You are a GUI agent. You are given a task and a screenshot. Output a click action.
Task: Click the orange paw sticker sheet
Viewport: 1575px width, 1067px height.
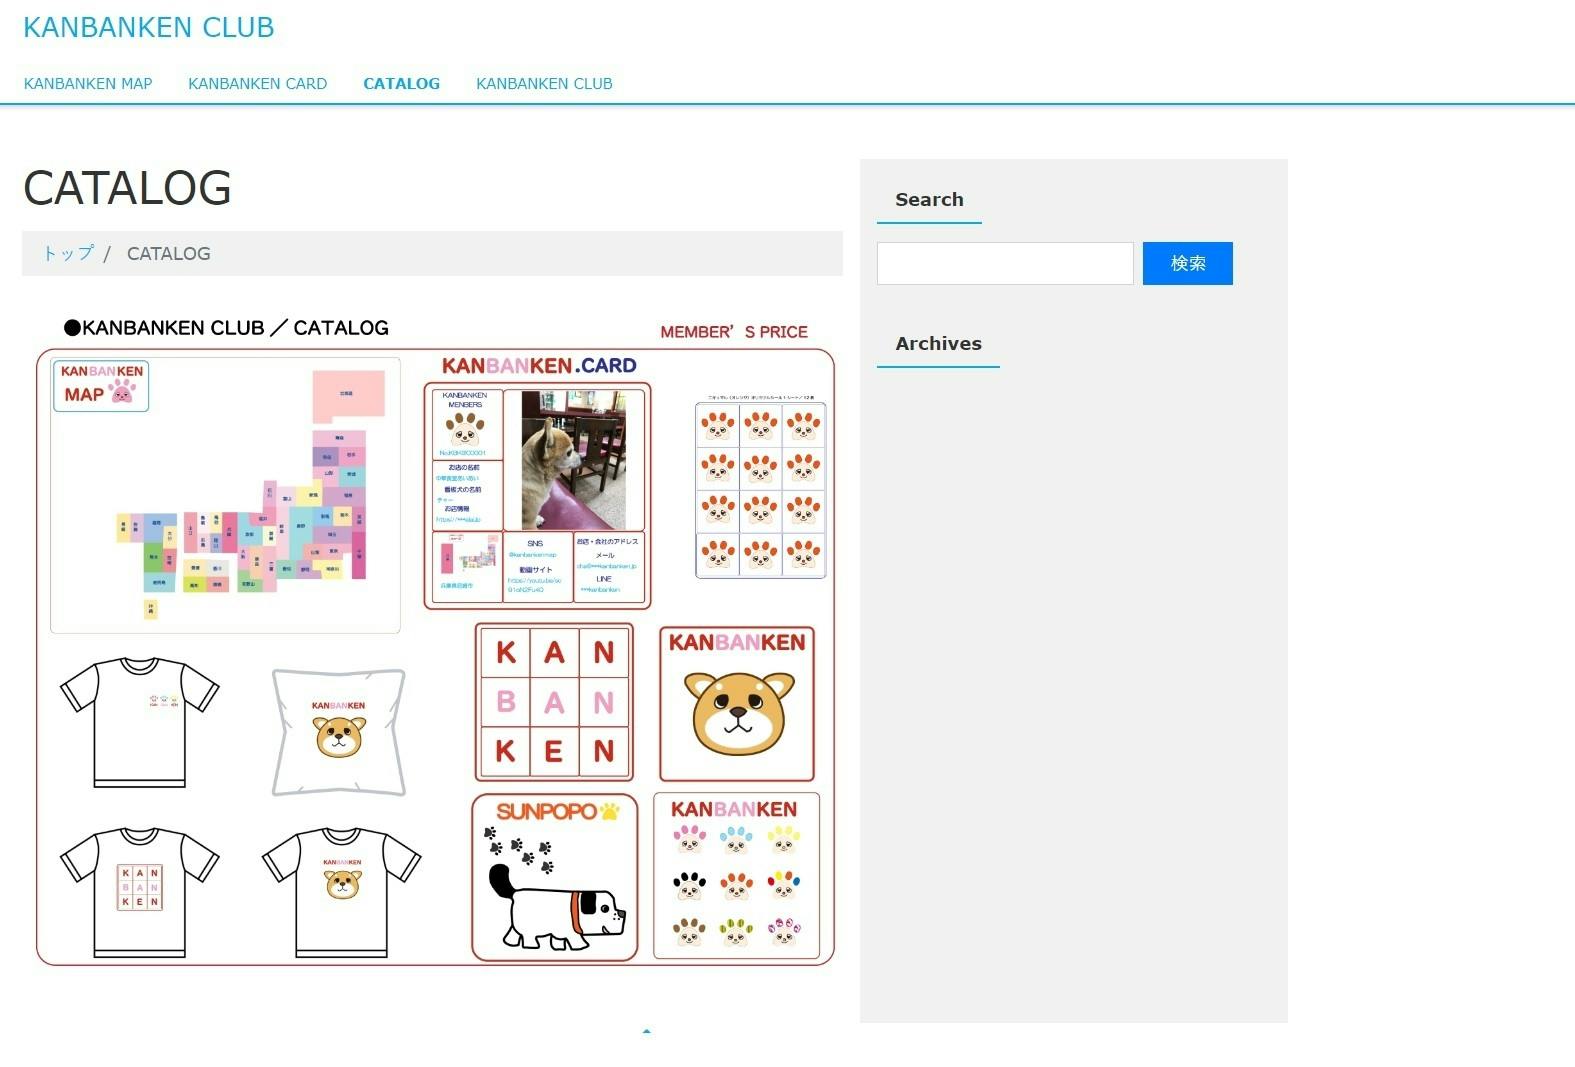(761, 490)
